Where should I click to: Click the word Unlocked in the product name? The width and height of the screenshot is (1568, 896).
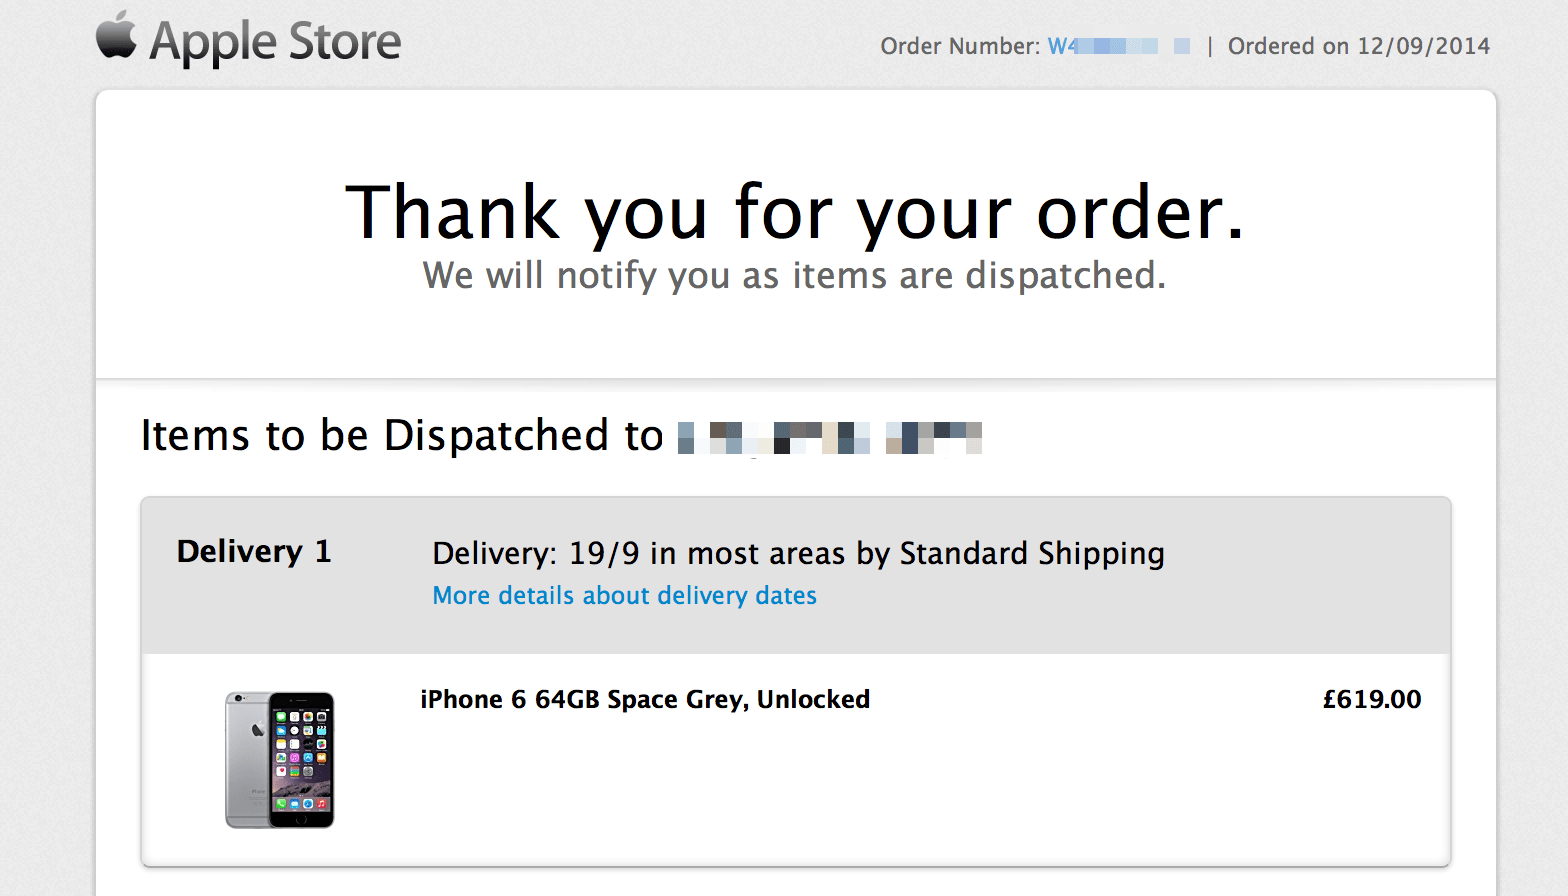813,699
